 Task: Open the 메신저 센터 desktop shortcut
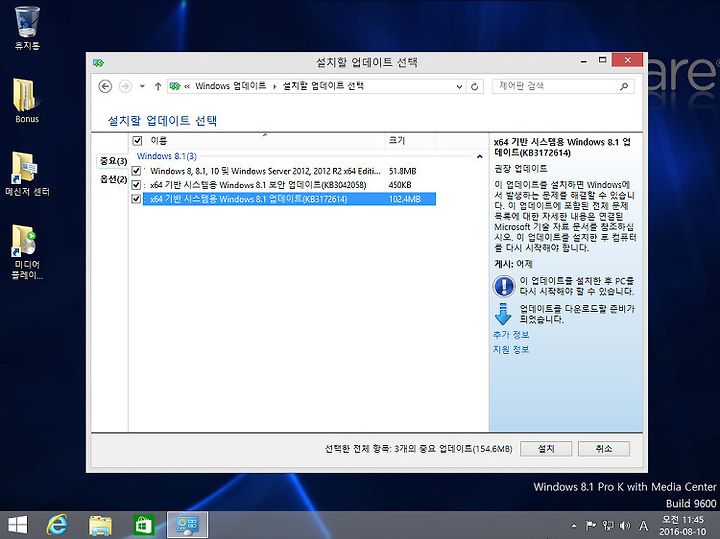click(x=27, y=174)
